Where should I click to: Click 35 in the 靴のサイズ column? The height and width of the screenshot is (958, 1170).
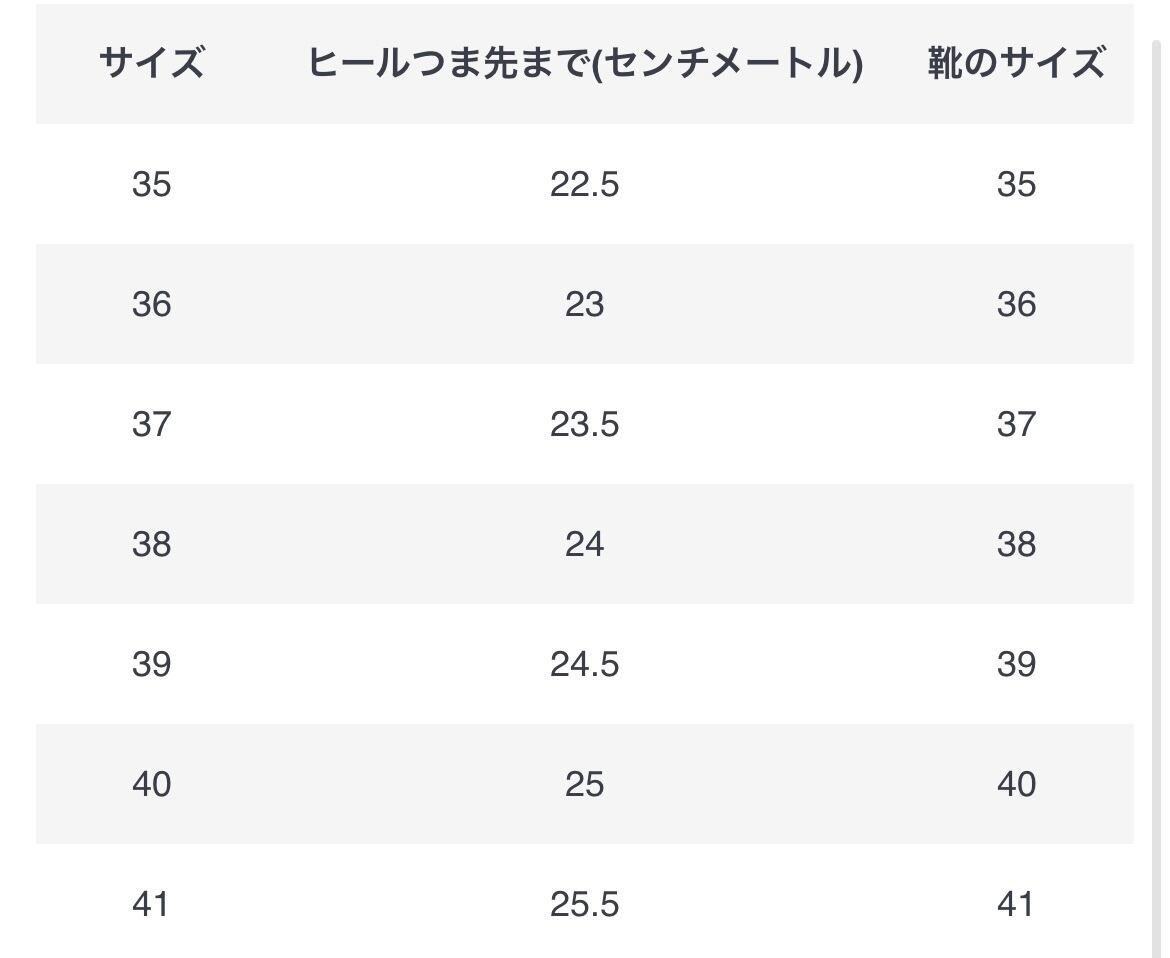[x=1016, y=184]
